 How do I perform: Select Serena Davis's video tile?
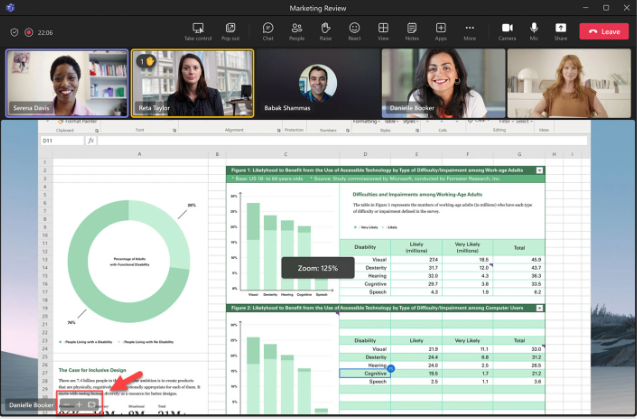point(66,84)
